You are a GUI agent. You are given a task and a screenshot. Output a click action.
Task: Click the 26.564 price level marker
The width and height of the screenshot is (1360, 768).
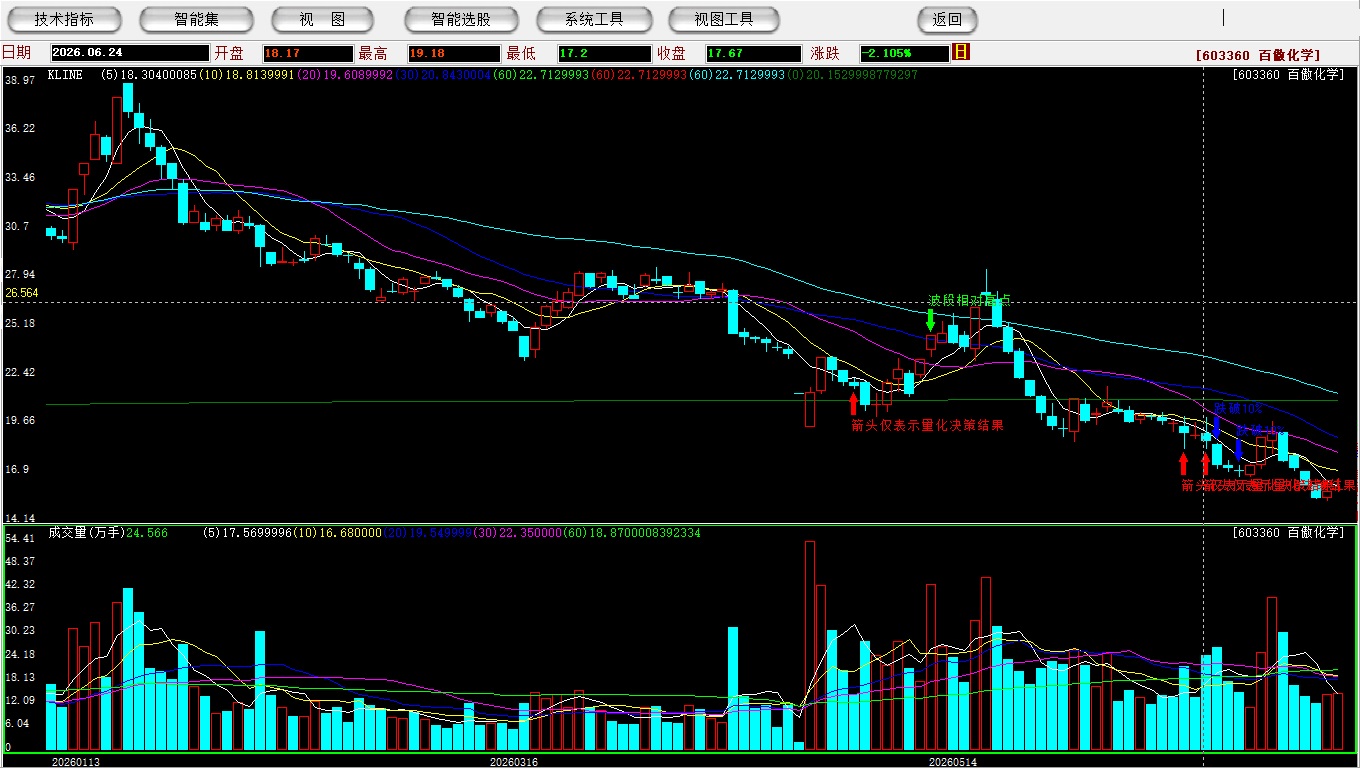click(x=21, y=293)
